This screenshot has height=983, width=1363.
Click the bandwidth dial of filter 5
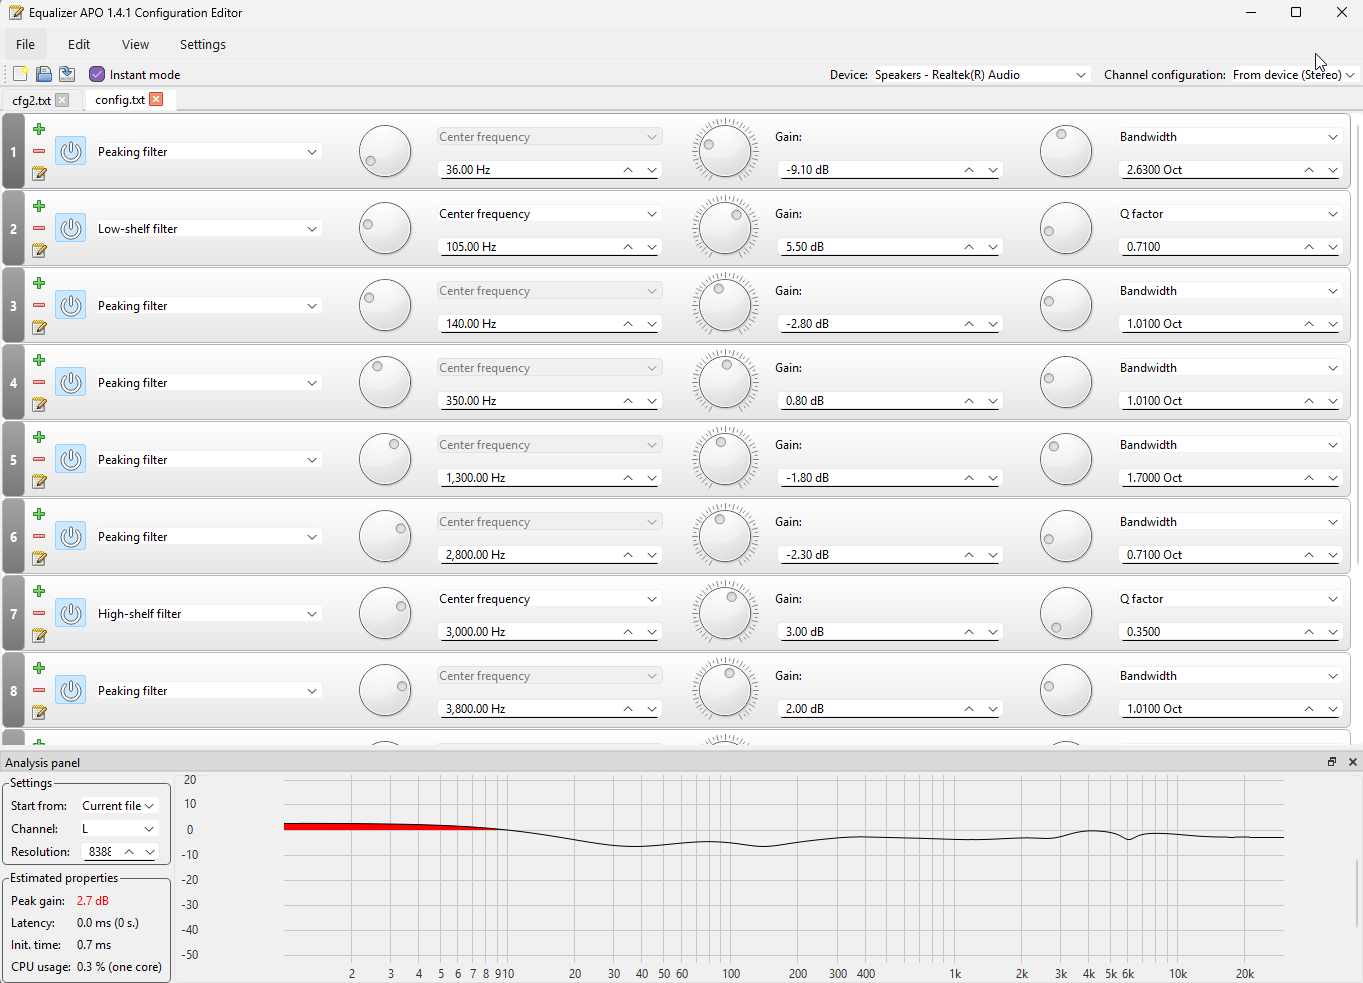click(x=1066, y=459)
